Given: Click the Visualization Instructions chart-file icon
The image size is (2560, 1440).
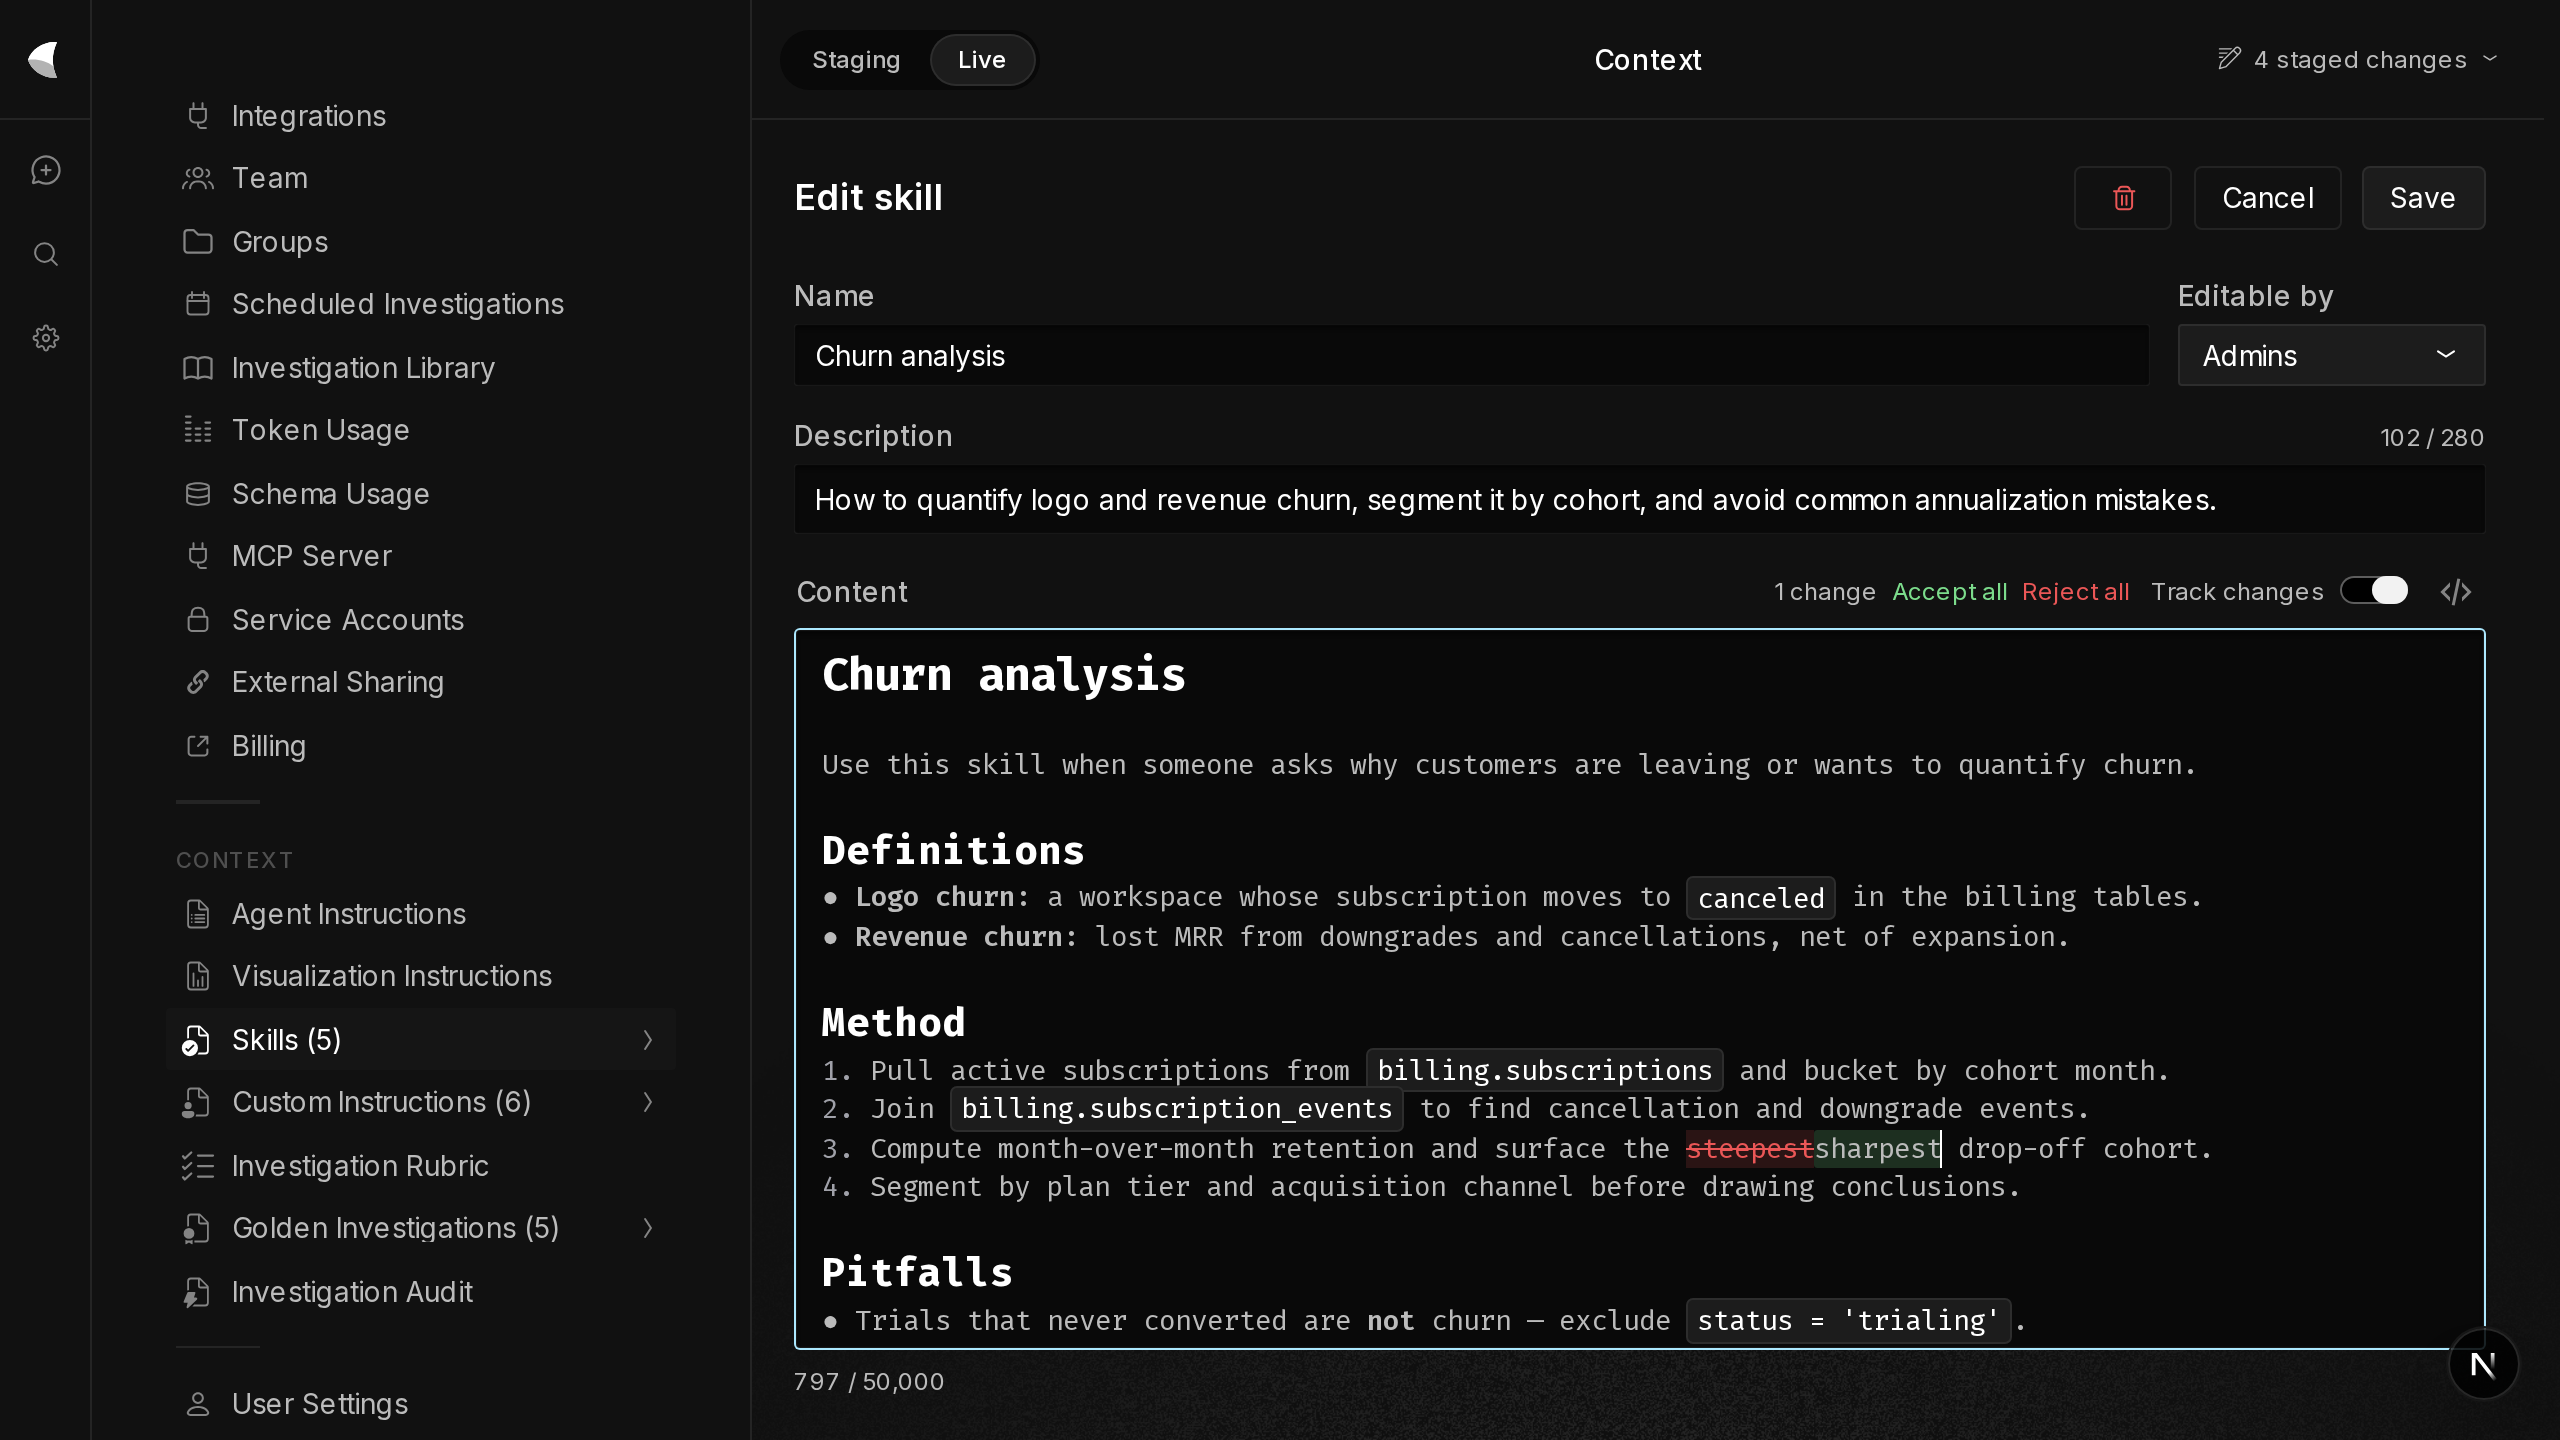Looking at the screenshot, I should click(198, 976).
